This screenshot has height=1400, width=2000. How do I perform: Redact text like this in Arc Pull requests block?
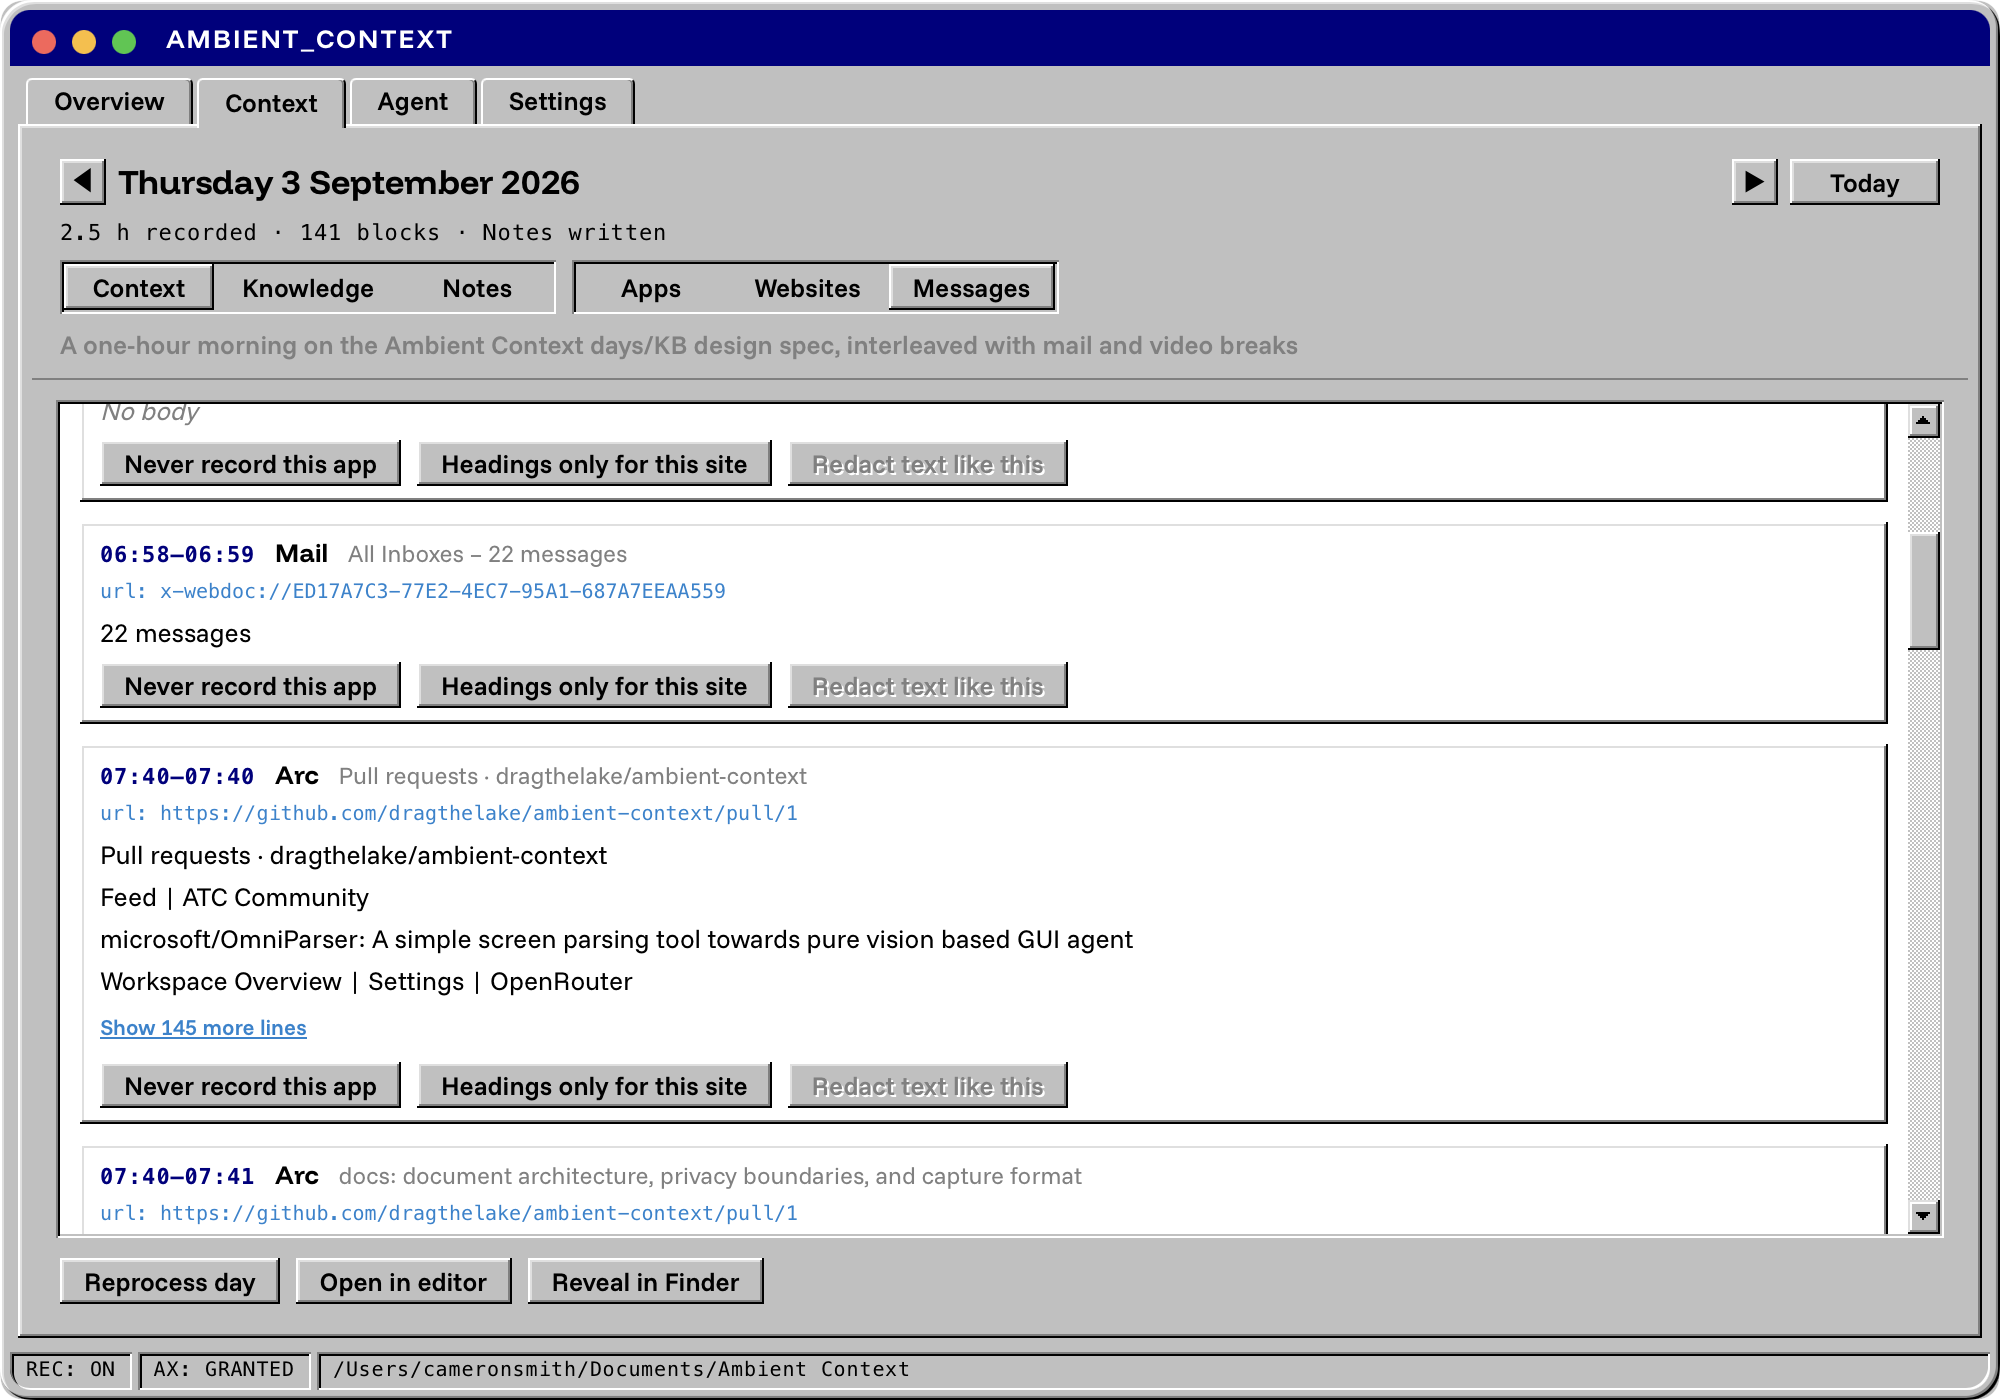tap(927, 1086)
